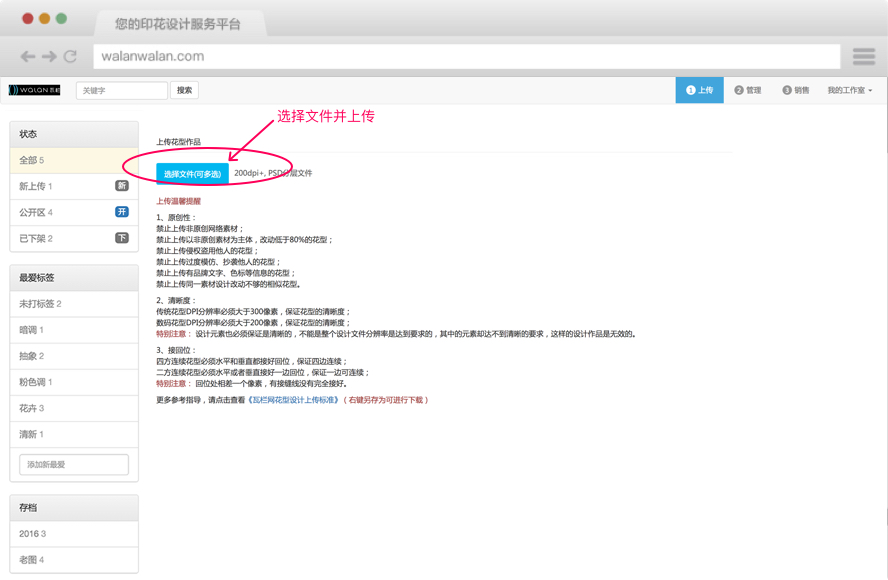Click the browser forward arrow
888x580 pixels.
click(49, 56)
